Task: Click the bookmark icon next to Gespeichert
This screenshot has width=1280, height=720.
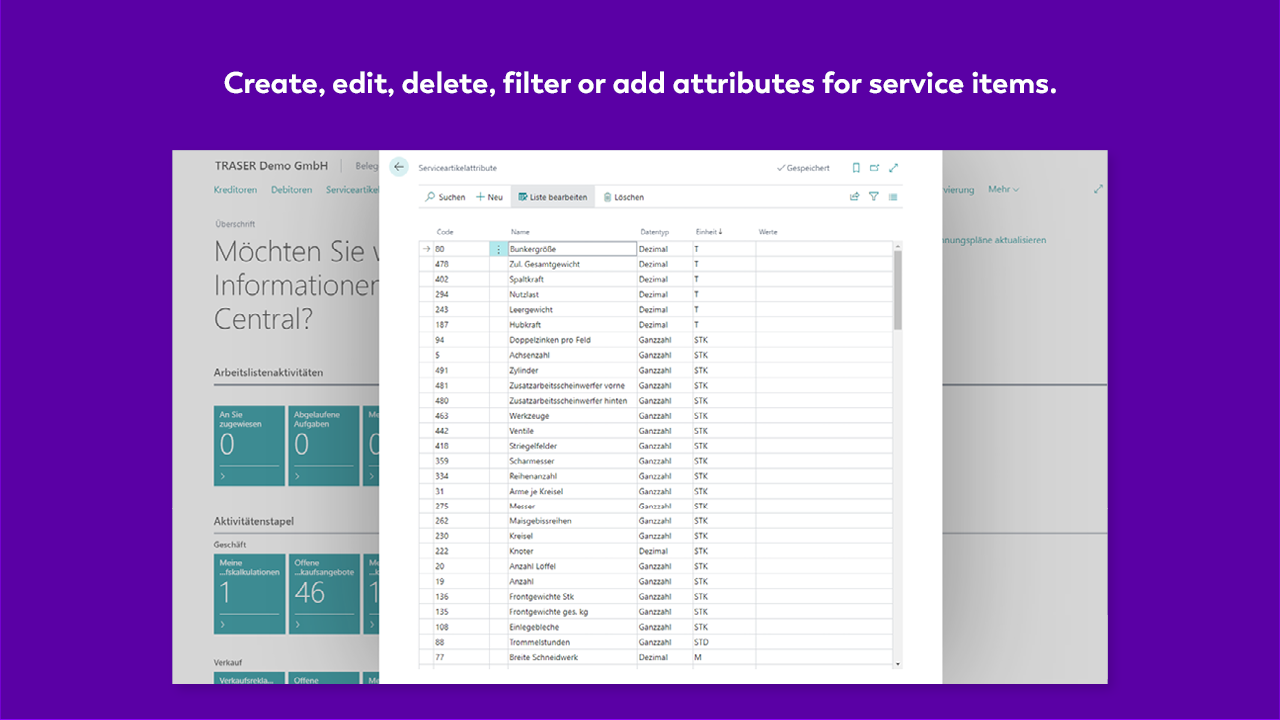Action: [856, 168]
